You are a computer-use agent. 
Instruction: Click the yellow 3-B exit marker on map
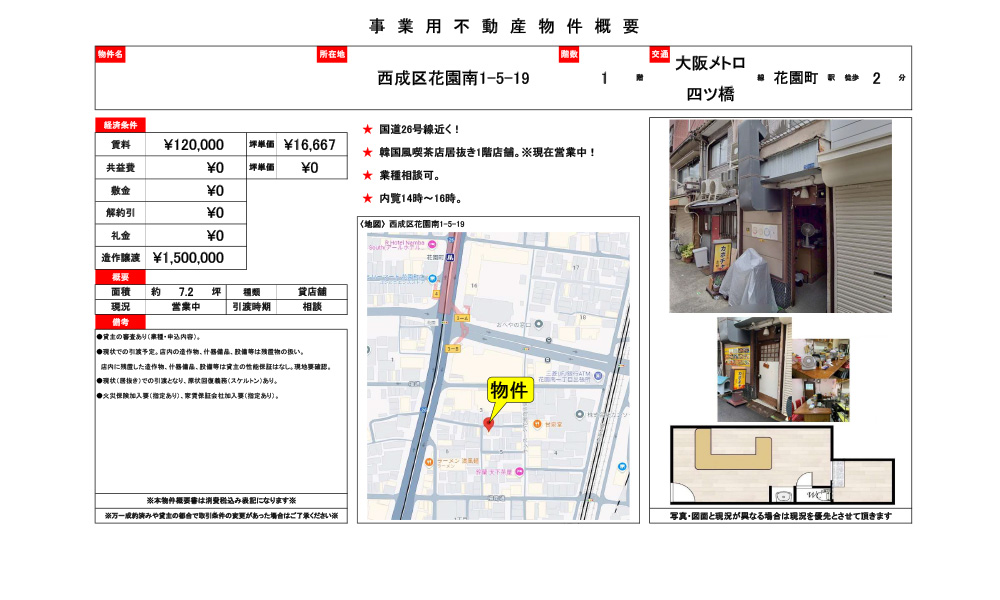452,349
